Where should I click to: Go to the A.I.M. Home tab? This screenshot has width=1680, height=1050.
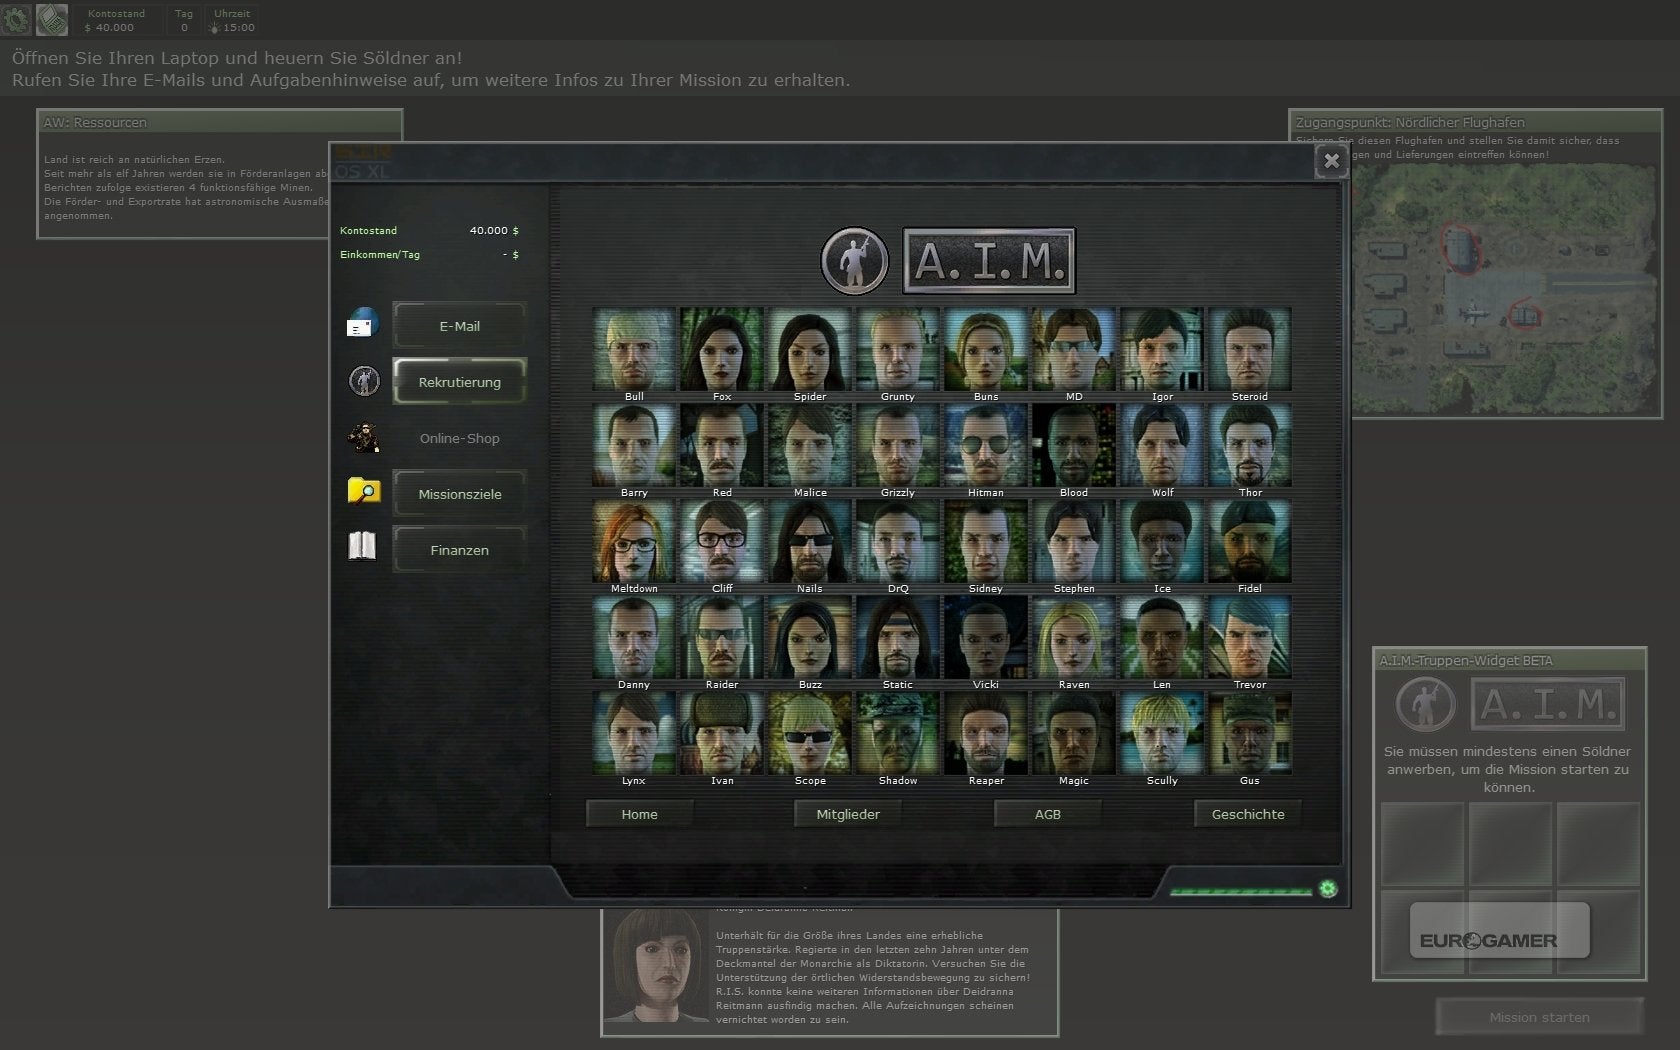[639, 814]
